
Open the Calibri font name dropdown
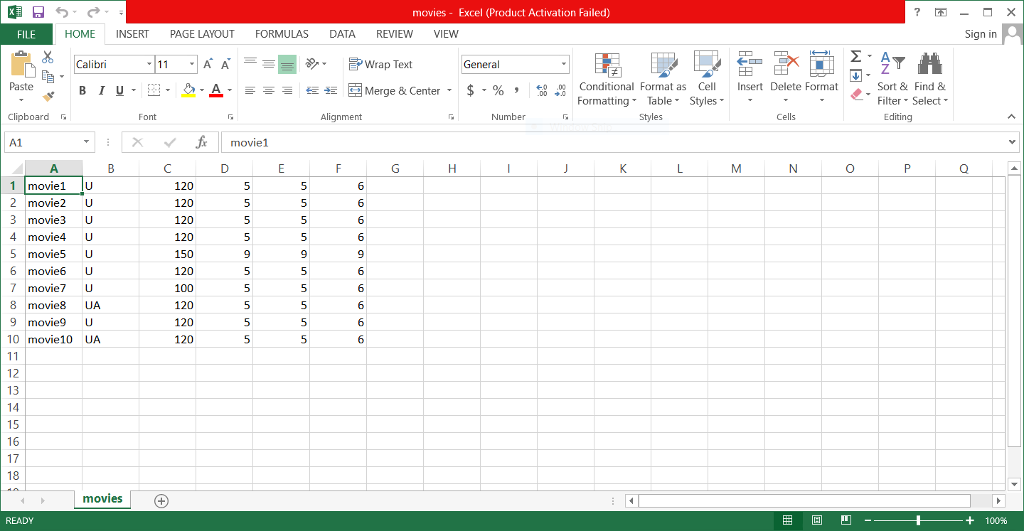(x=149, y=64)
